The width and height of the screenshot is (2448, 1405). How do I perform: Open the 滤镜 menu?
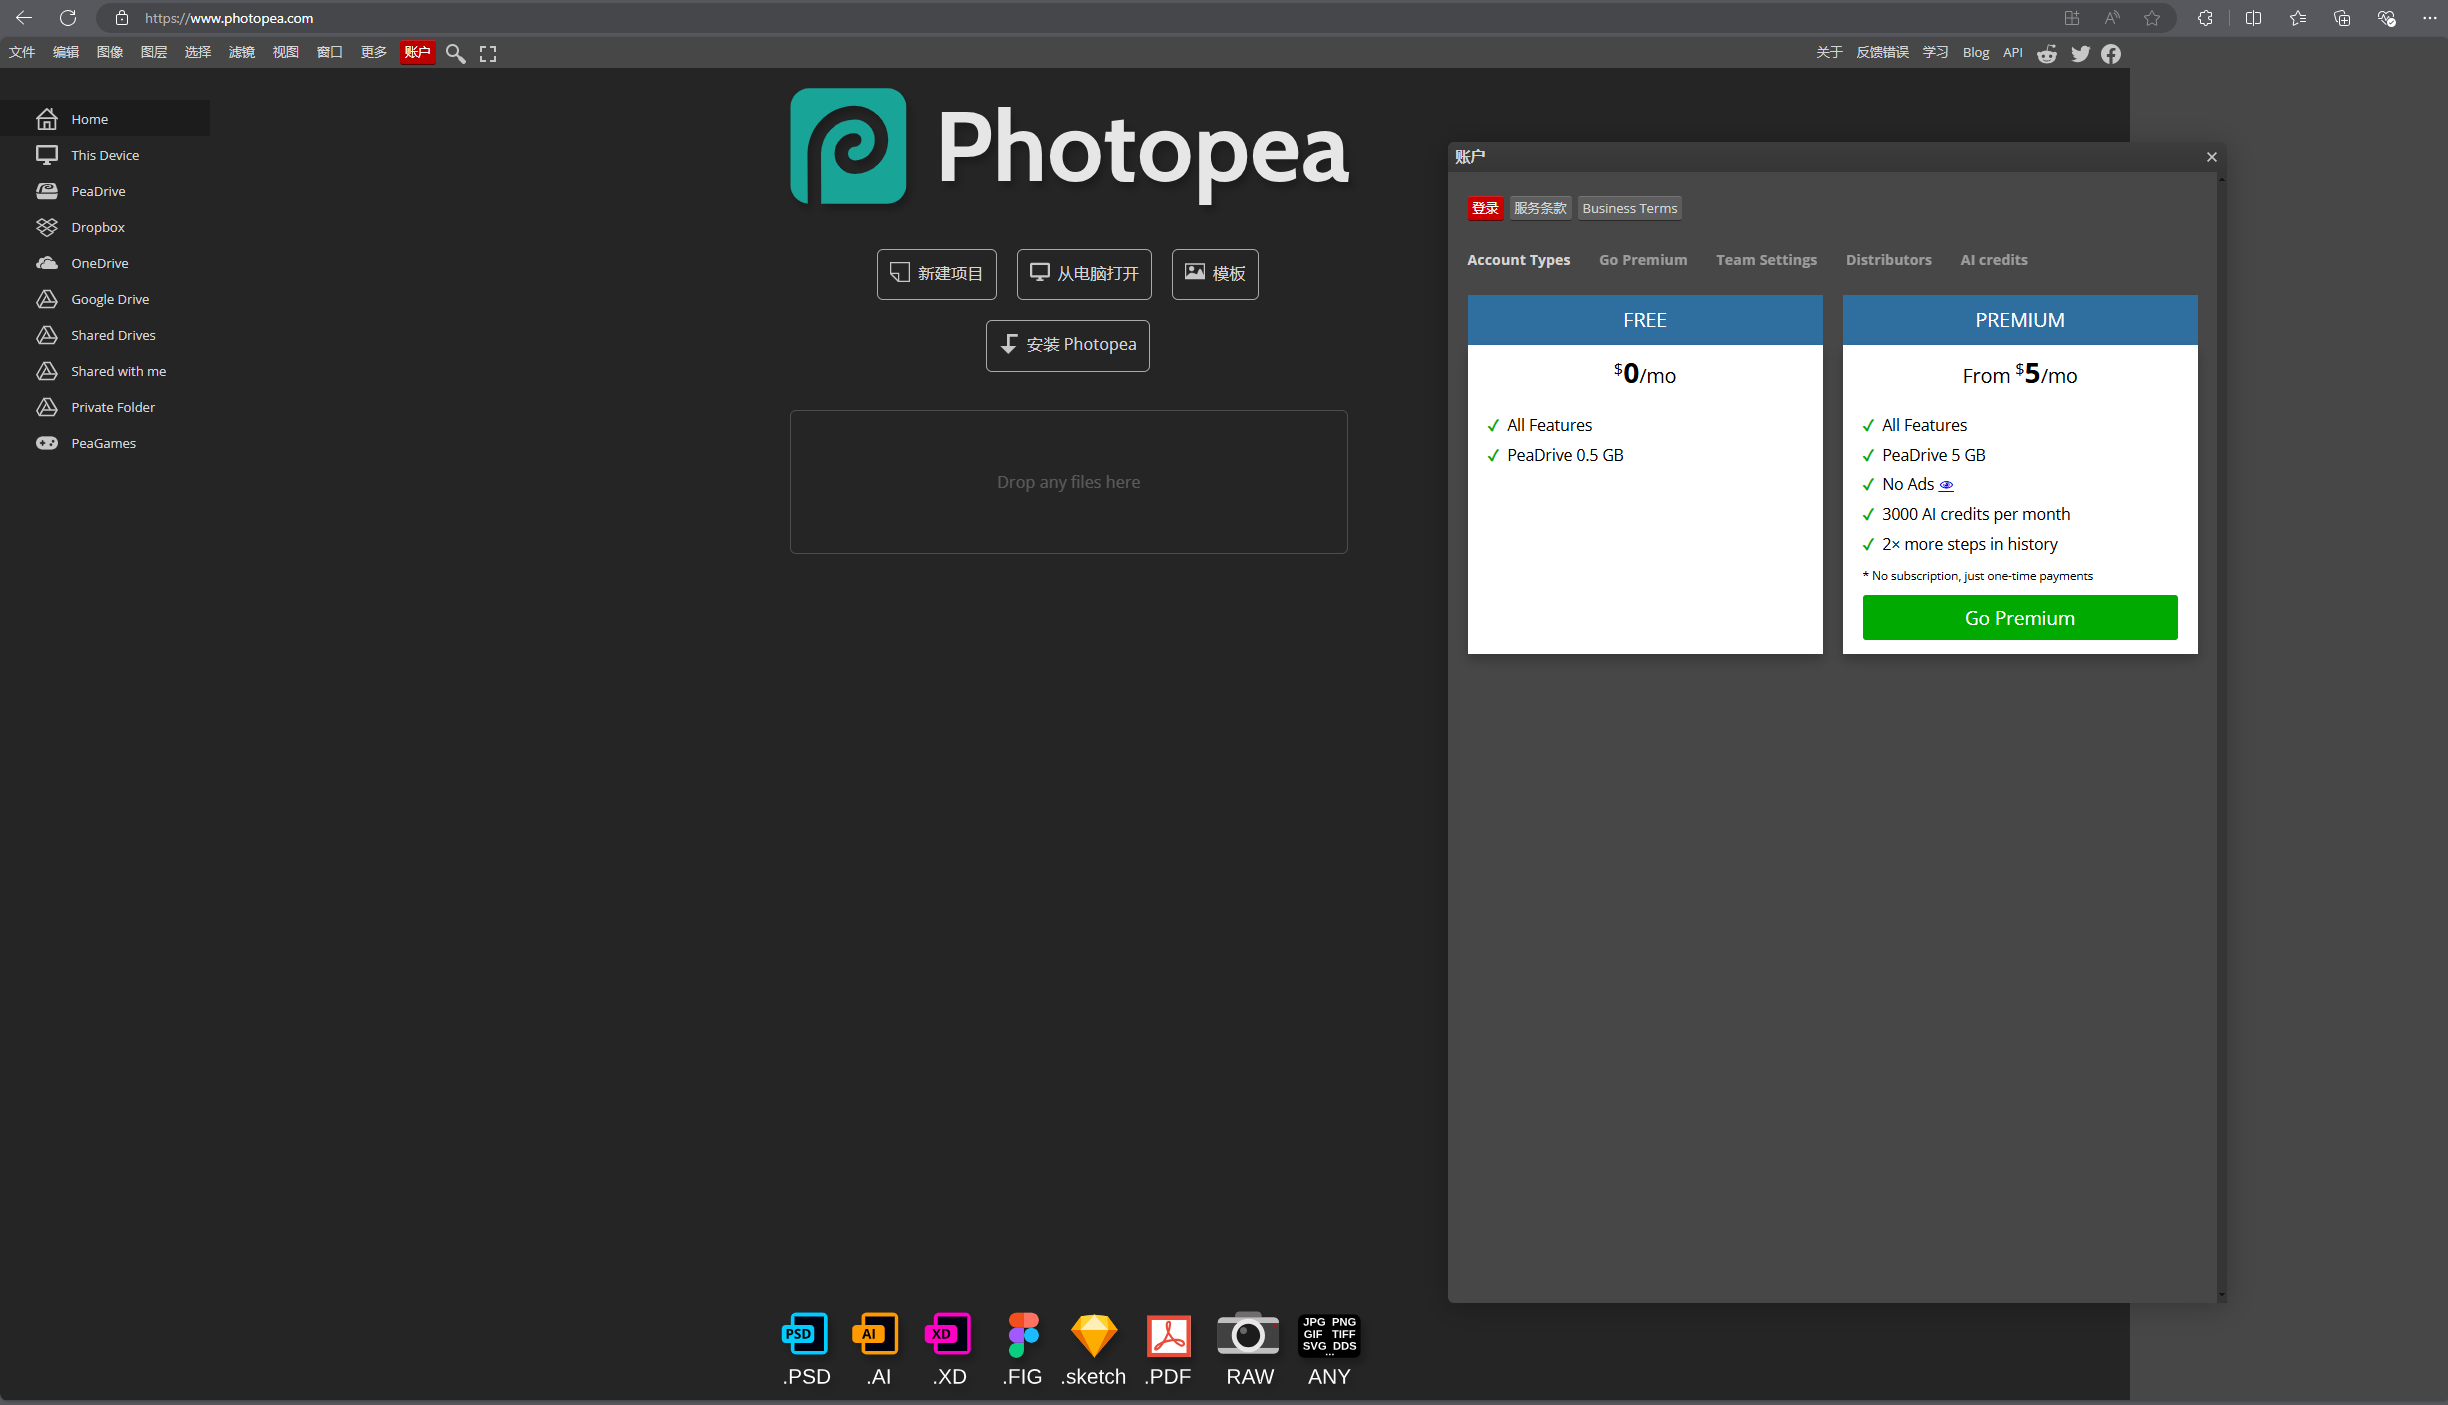click(x=241, y=52)
